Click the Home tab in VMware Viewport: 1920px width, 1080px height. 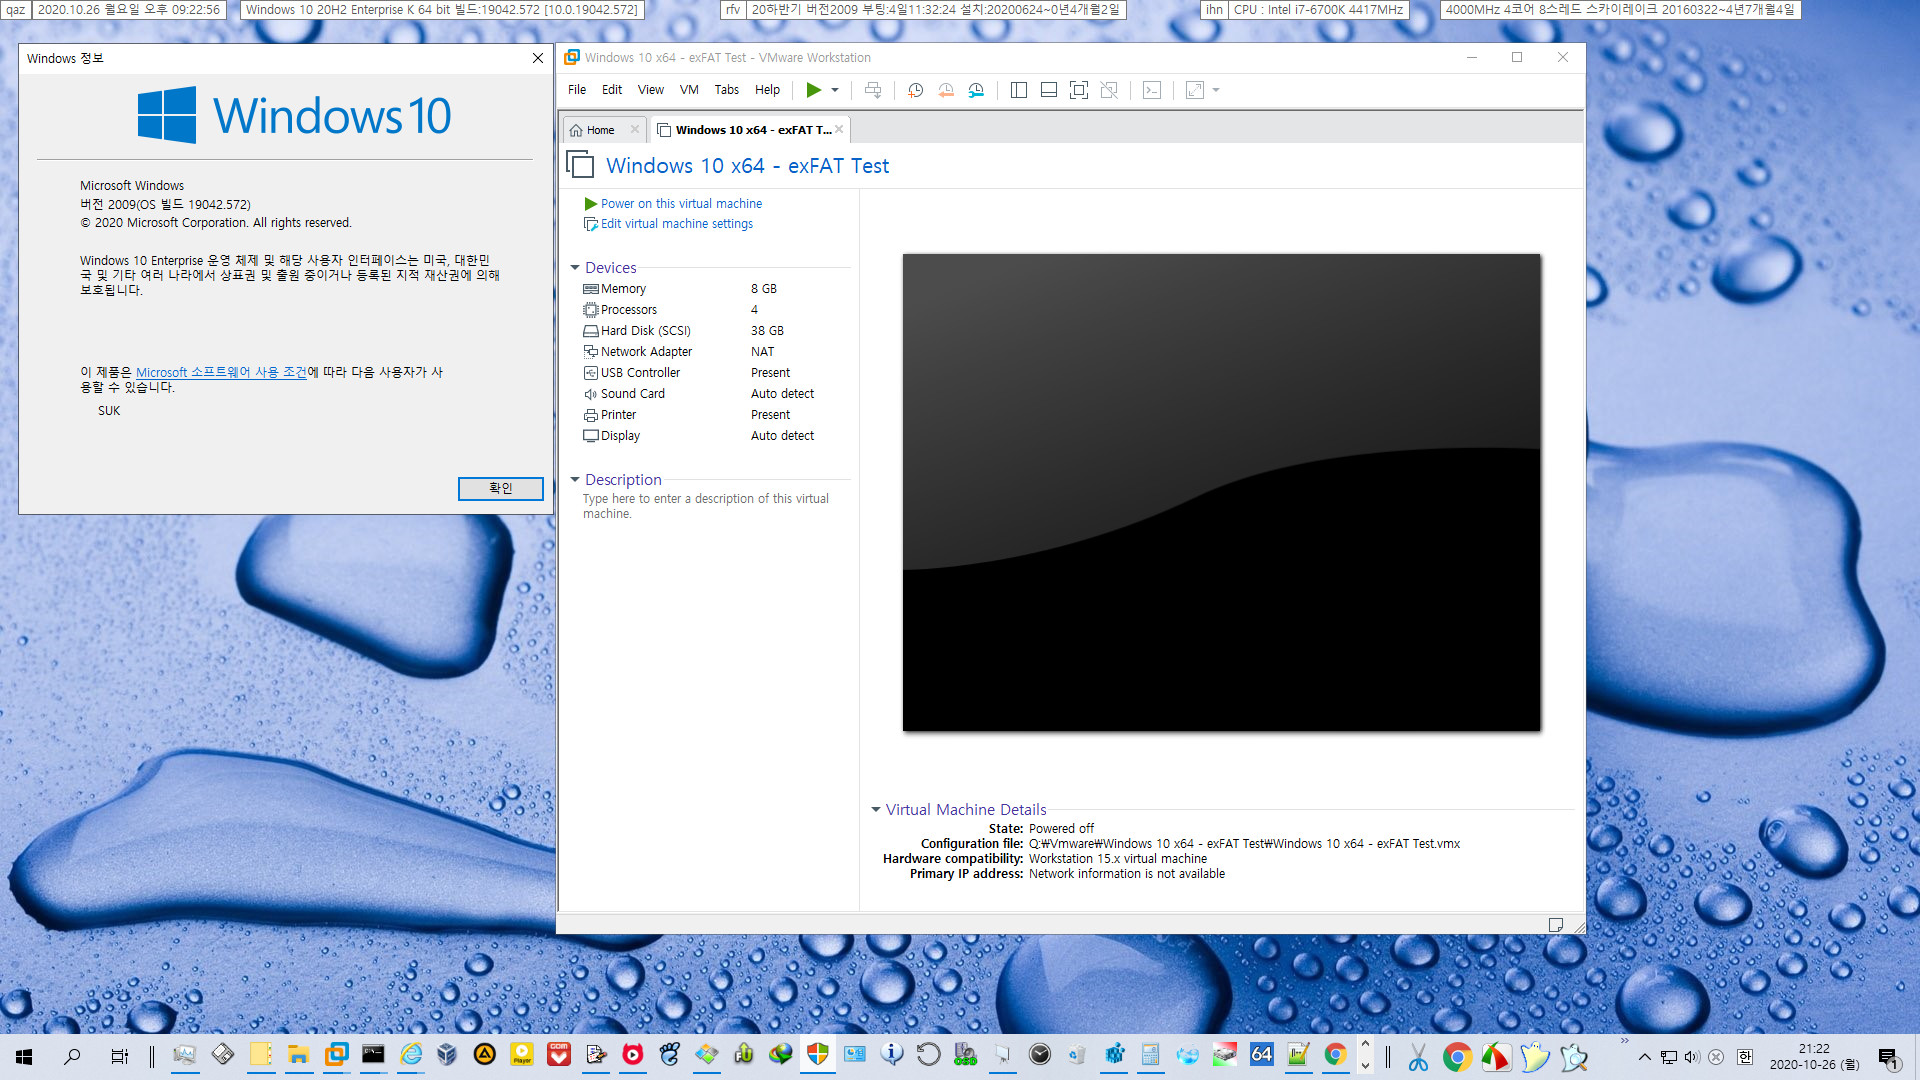point(601,129)
